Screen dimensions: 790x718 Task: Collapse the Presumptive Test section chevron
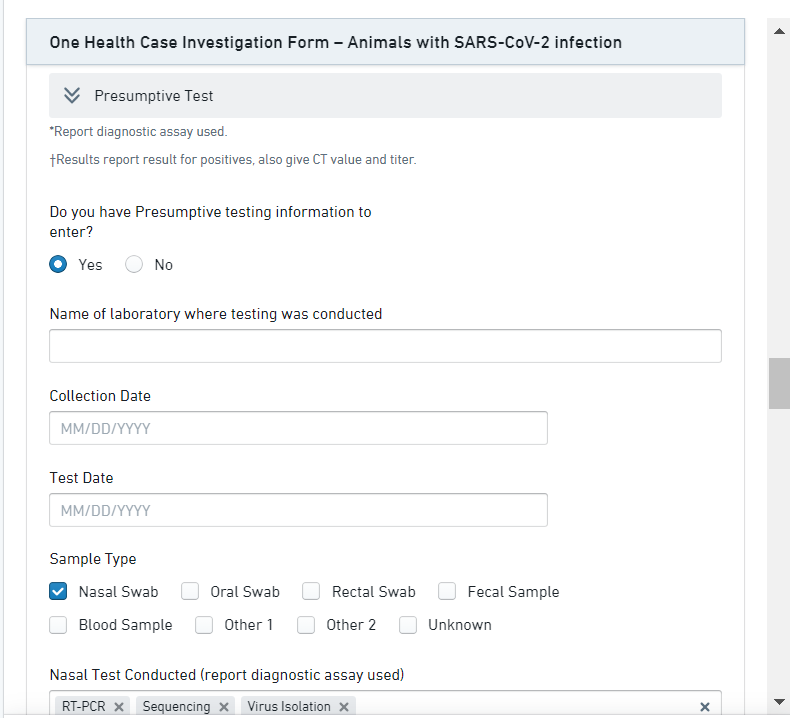[71, 96]
